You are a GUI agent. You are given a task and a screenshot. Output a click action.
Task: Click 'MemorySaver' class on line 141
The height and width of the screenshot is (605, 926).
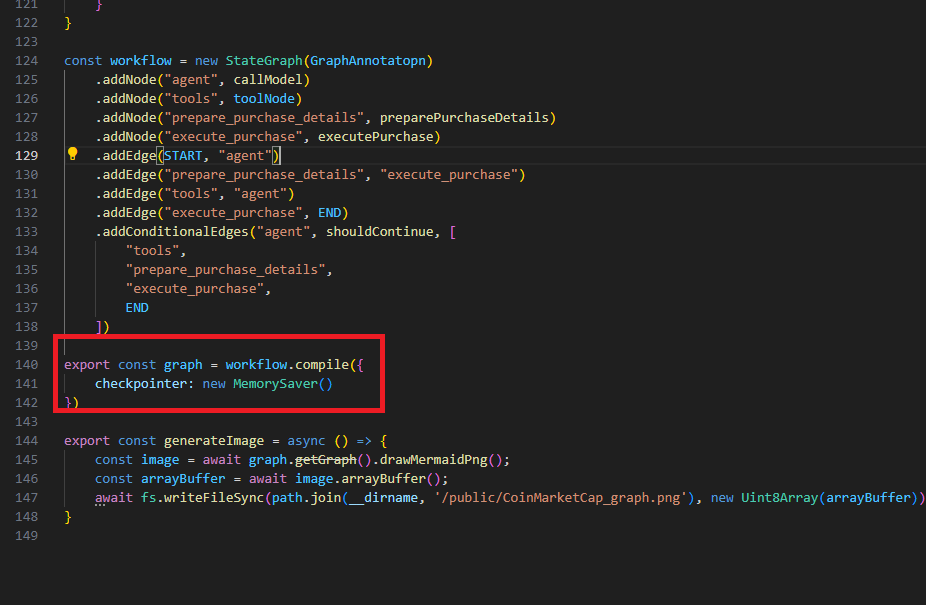275,384
